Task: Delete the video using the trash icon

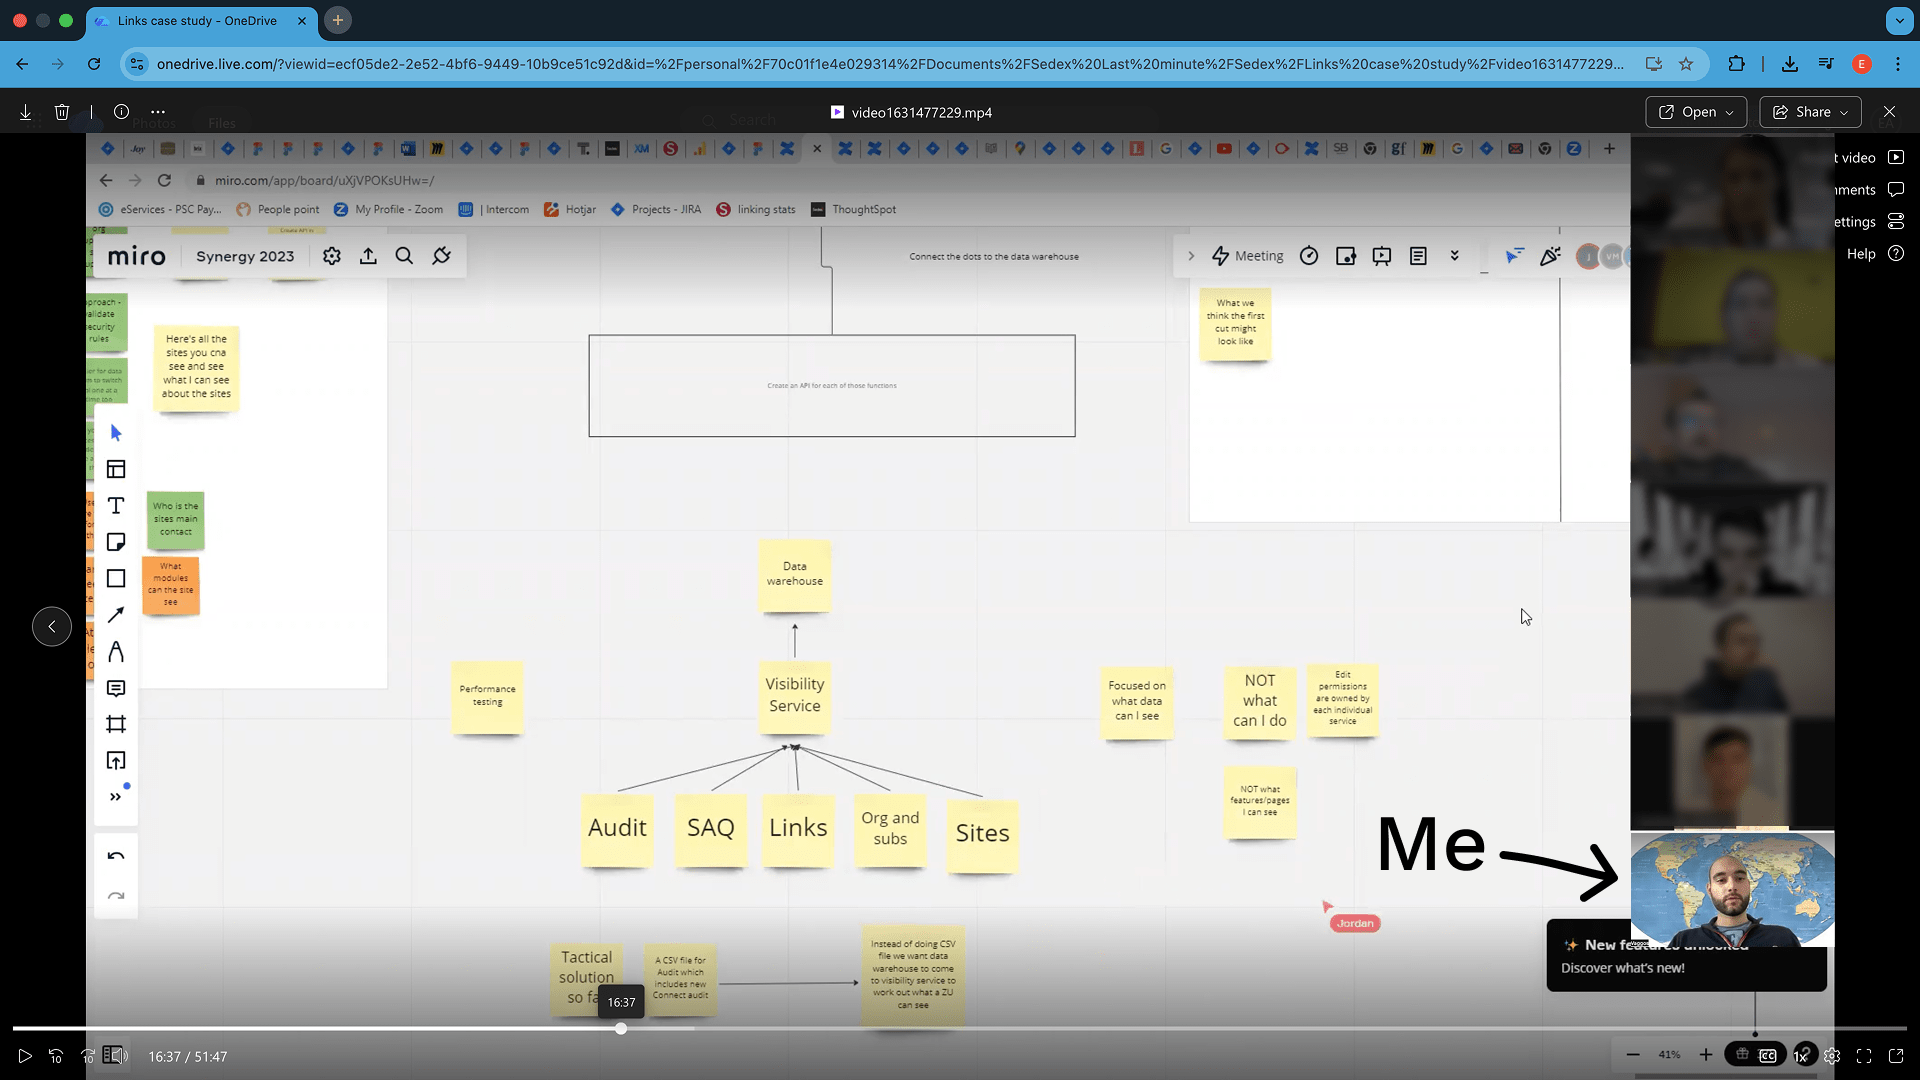Action: pyautogui.click(x=62, y=112)
